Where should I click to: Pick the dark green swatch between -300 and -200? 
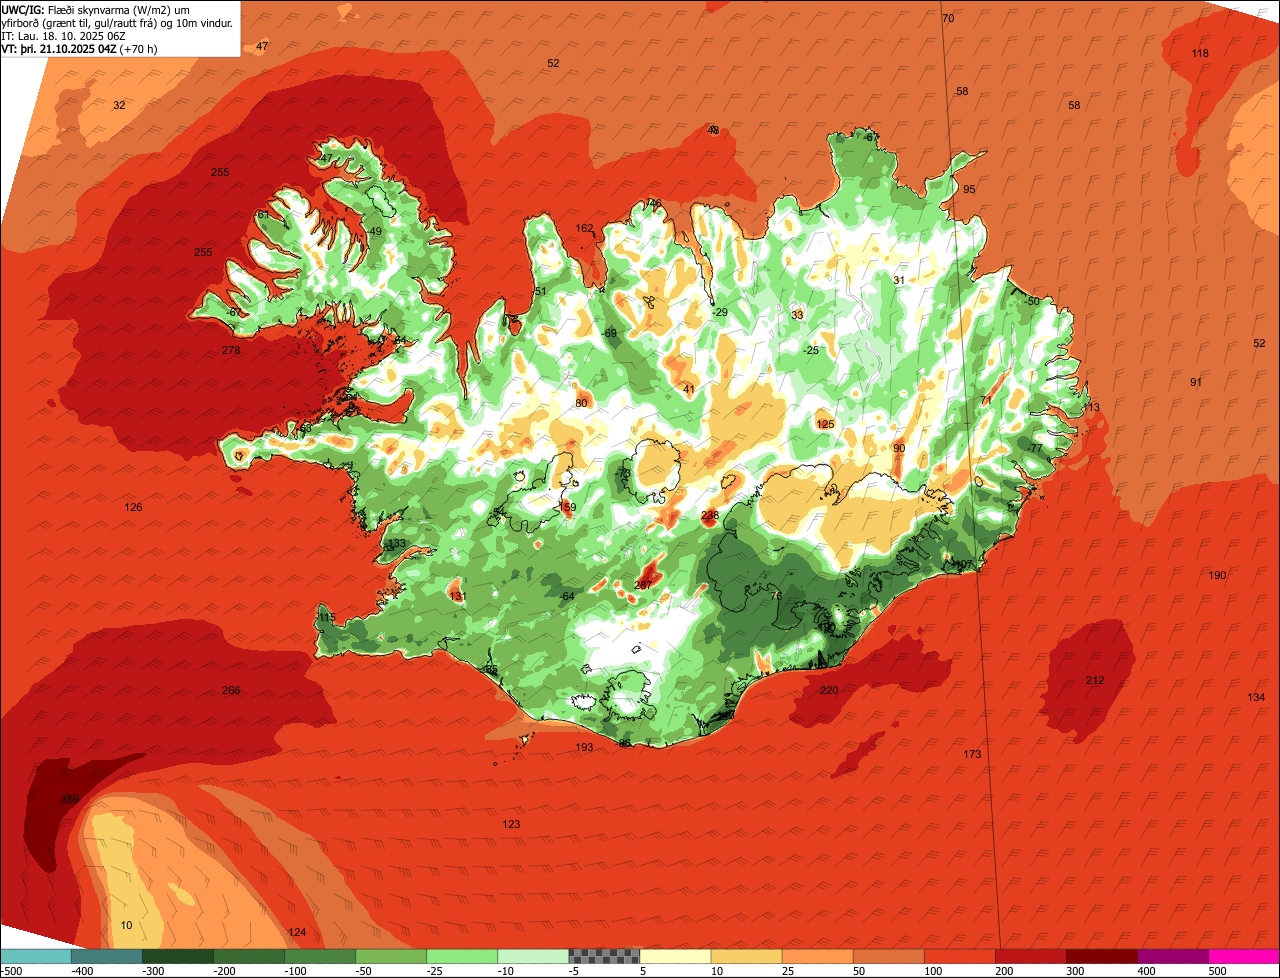coord(178,956)
